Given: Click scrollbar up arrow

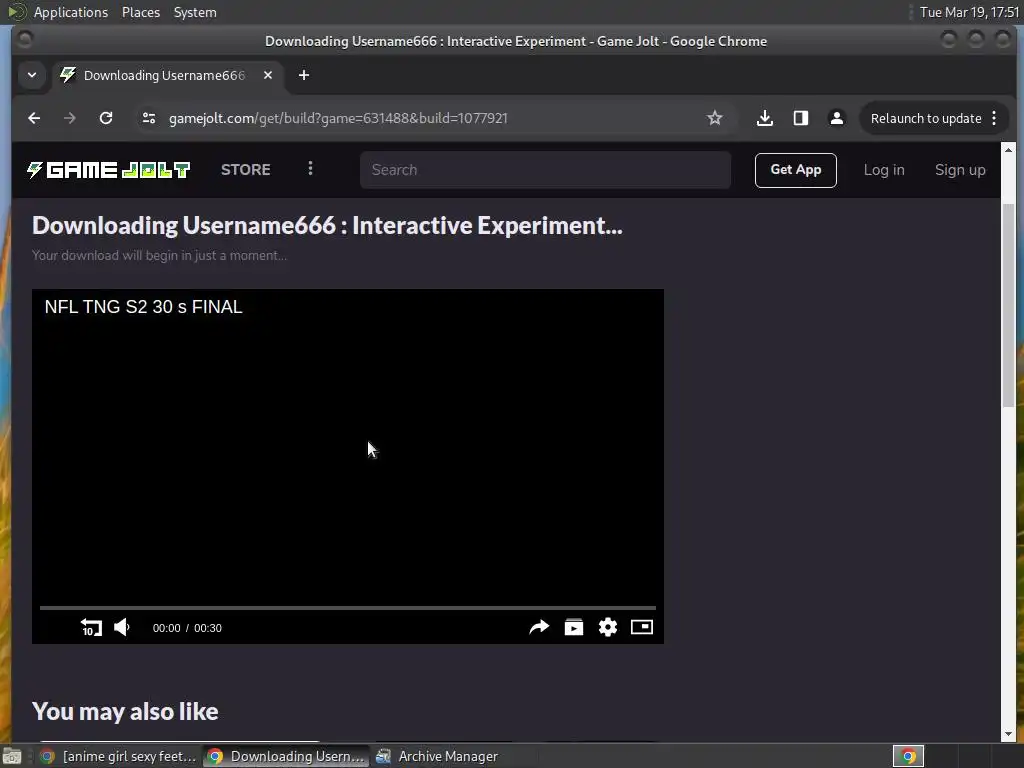Looking at the screenshot, I should [1008, 150].
